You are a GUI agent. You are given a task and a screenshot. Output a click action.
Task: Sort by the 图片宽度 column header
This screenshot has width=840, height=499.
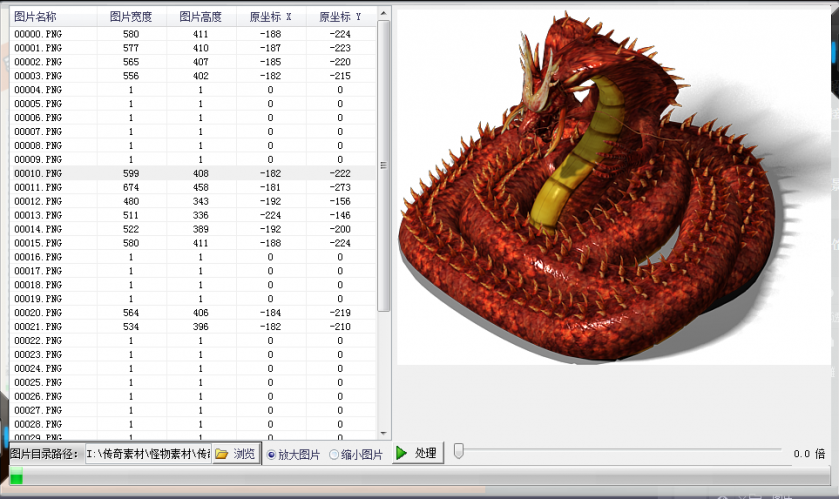pos(131,17)
